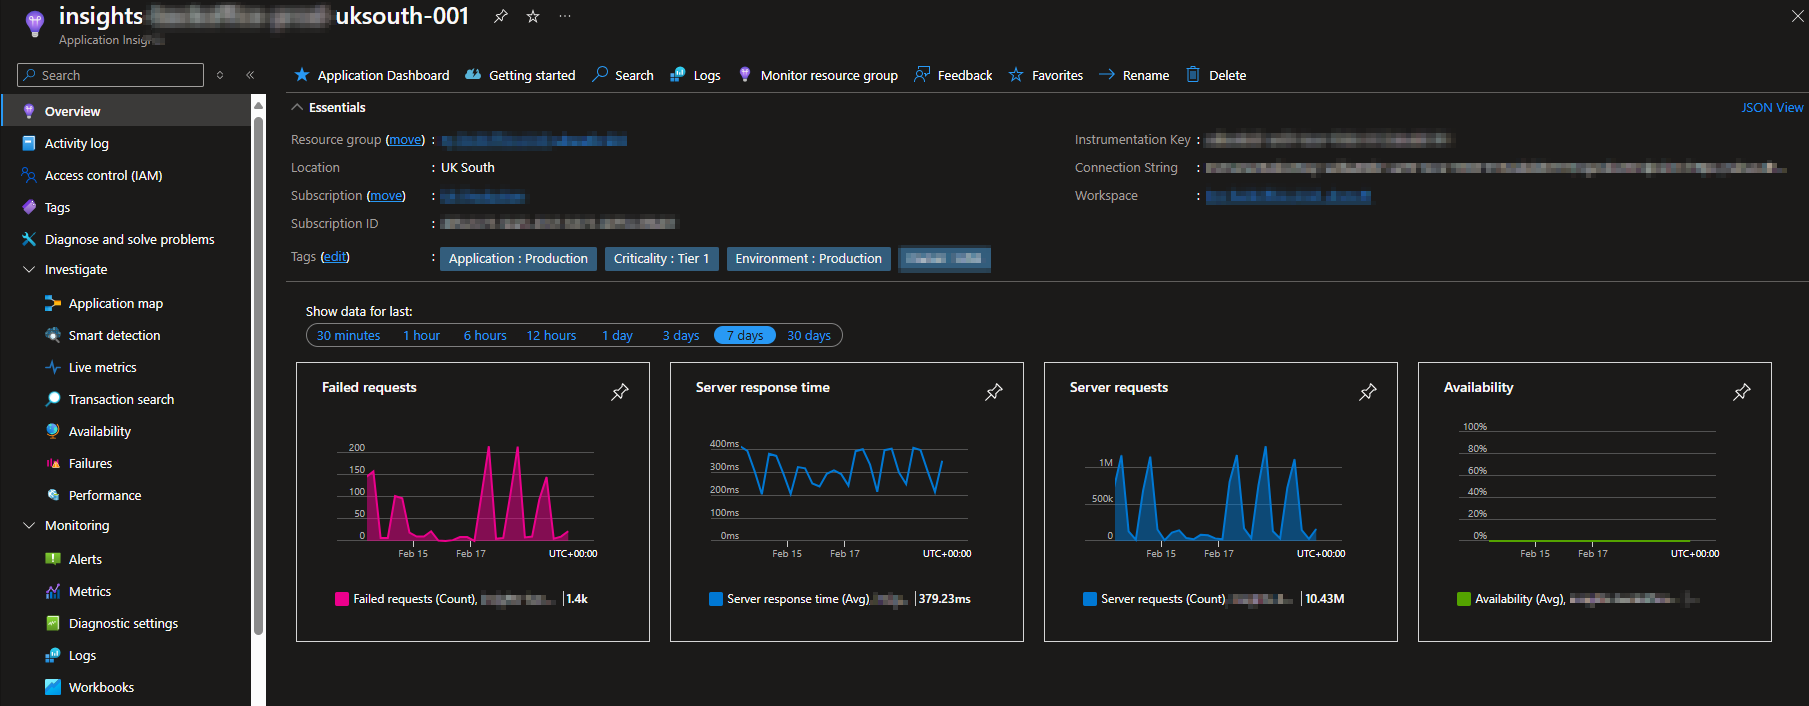Open the header ellipsis more options

[x=565, y=16]
